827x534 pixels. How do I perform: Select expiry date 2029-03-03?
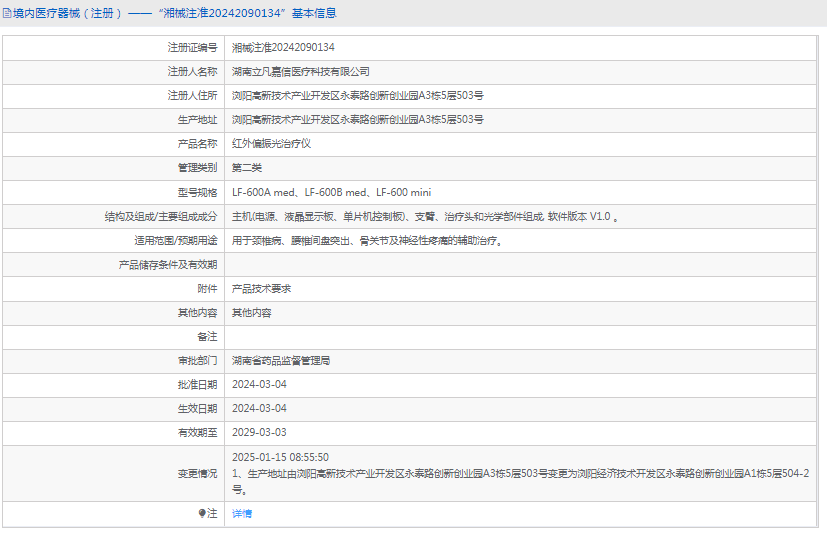click(x=259, y=433)
